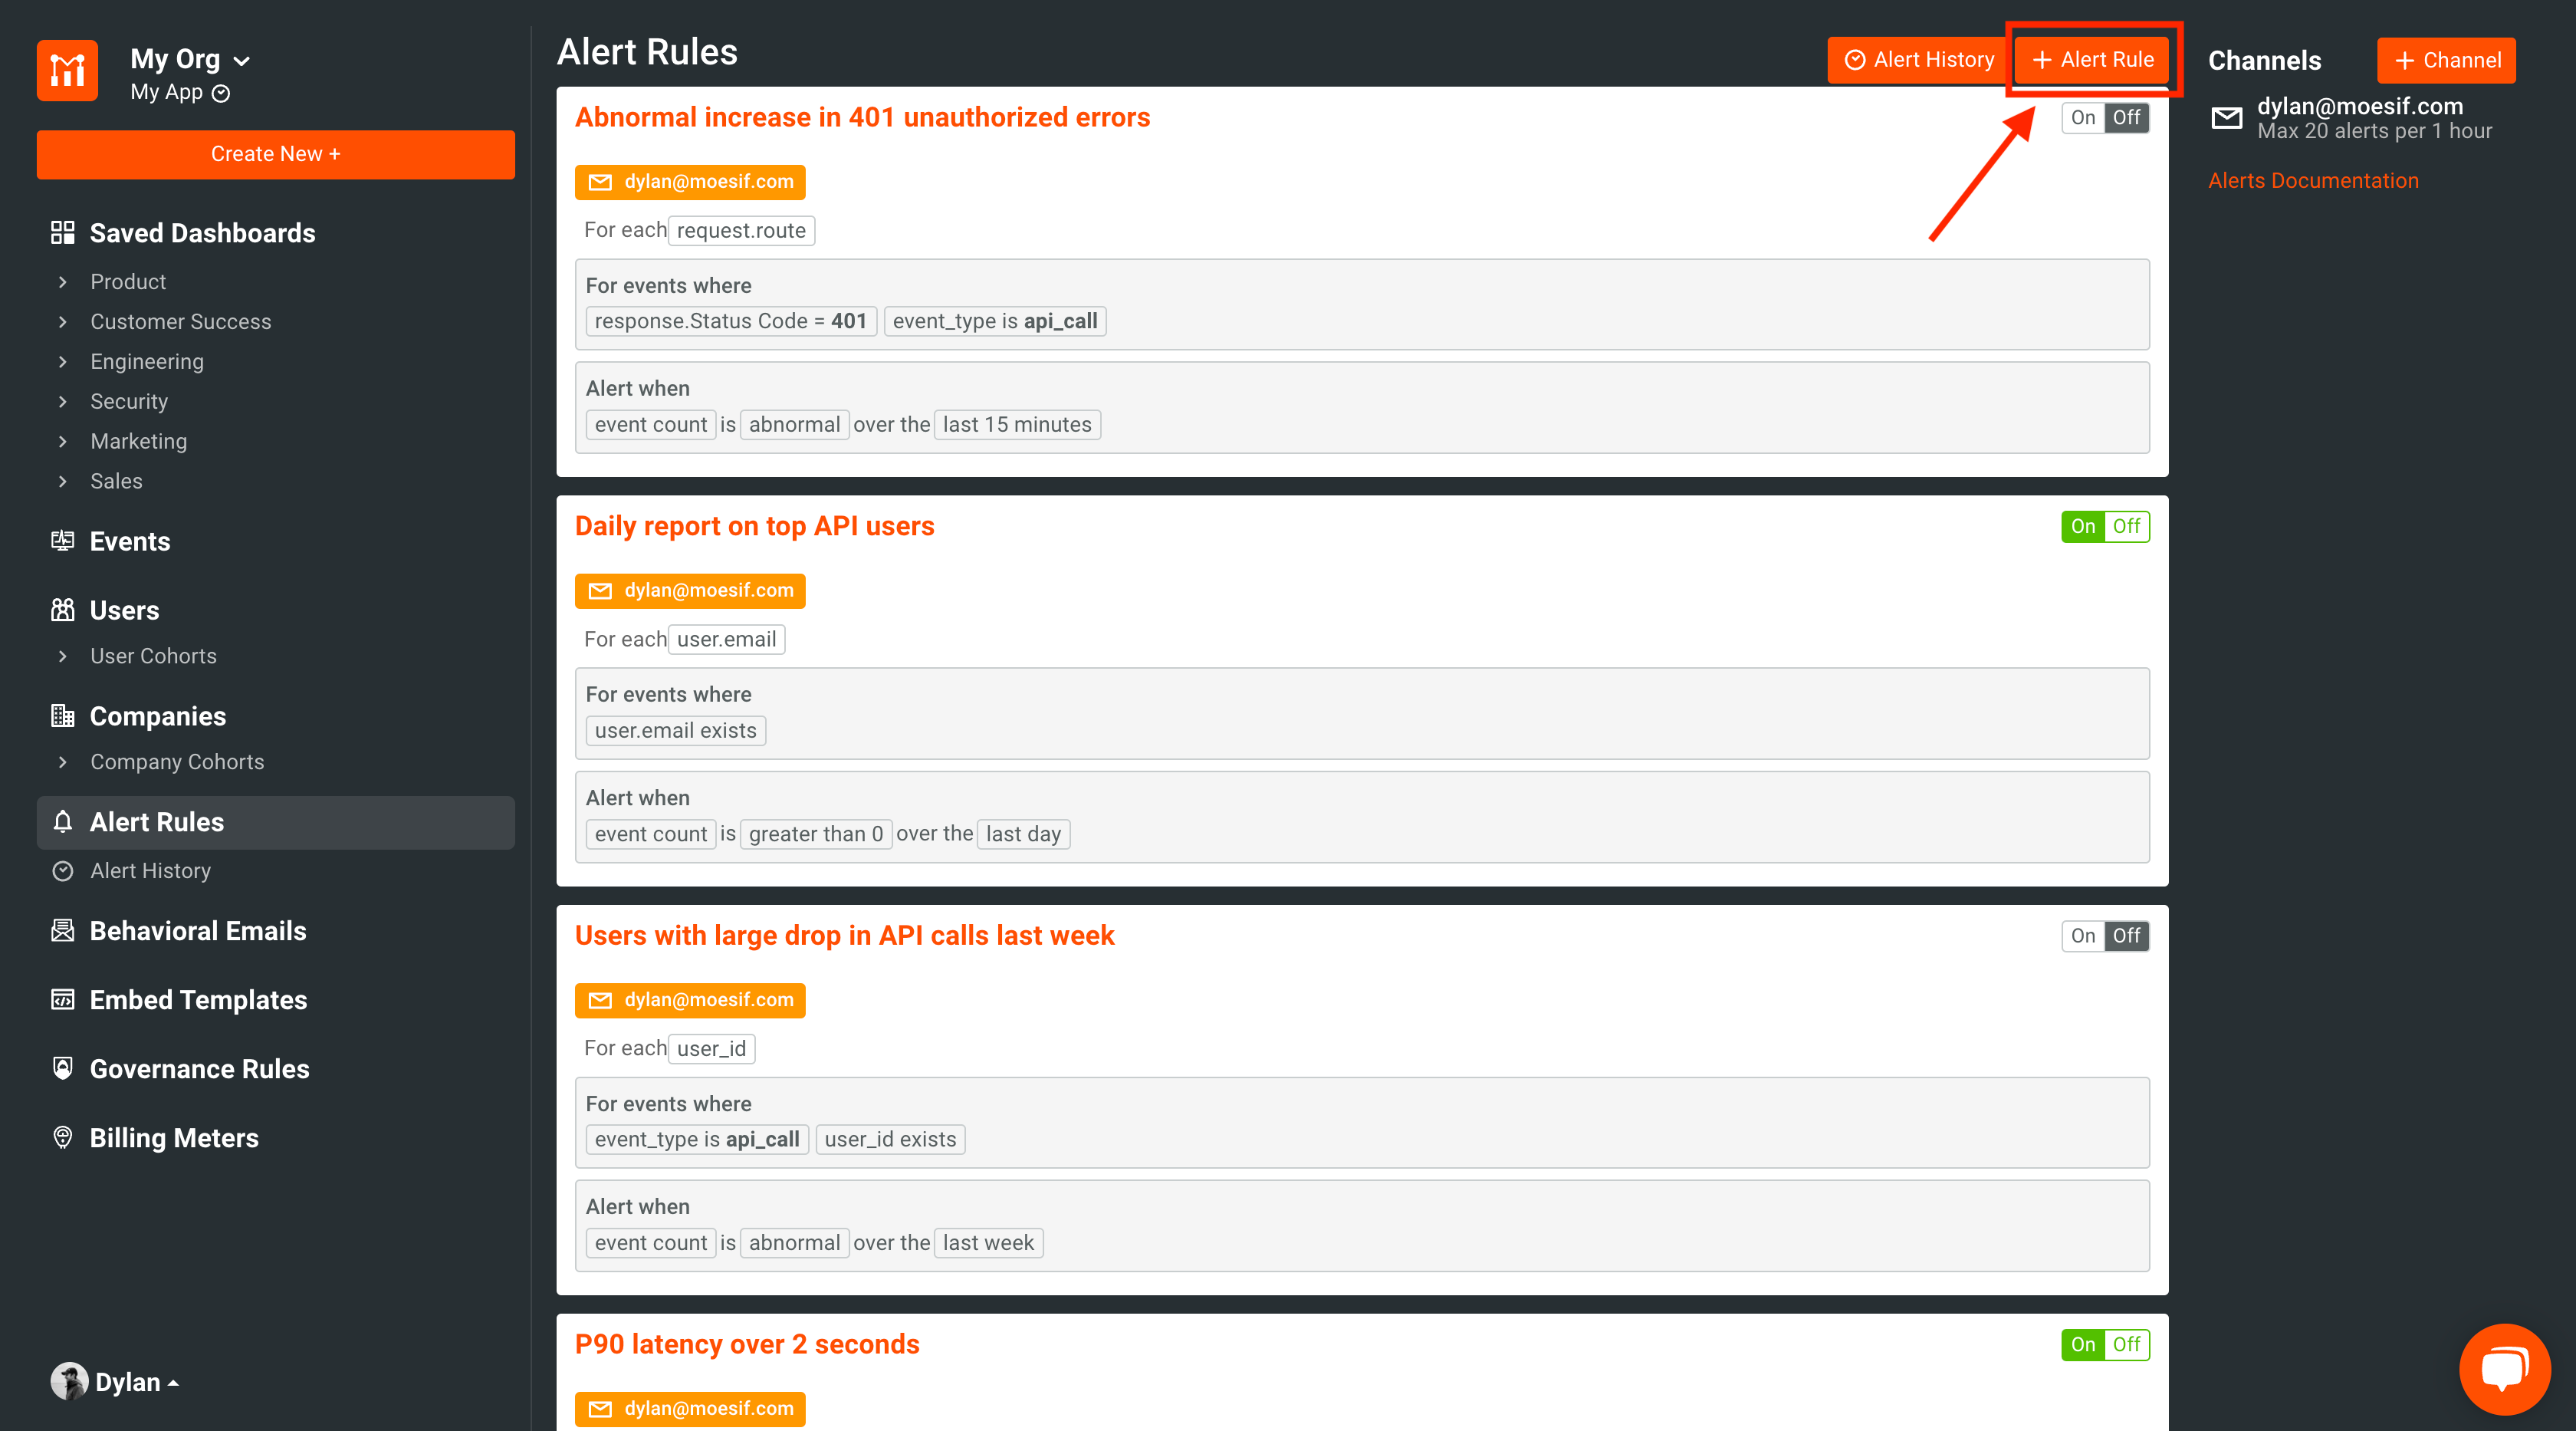Click the Create New button
Viewport: 2576px width, 1431px height.
(275, 154)
